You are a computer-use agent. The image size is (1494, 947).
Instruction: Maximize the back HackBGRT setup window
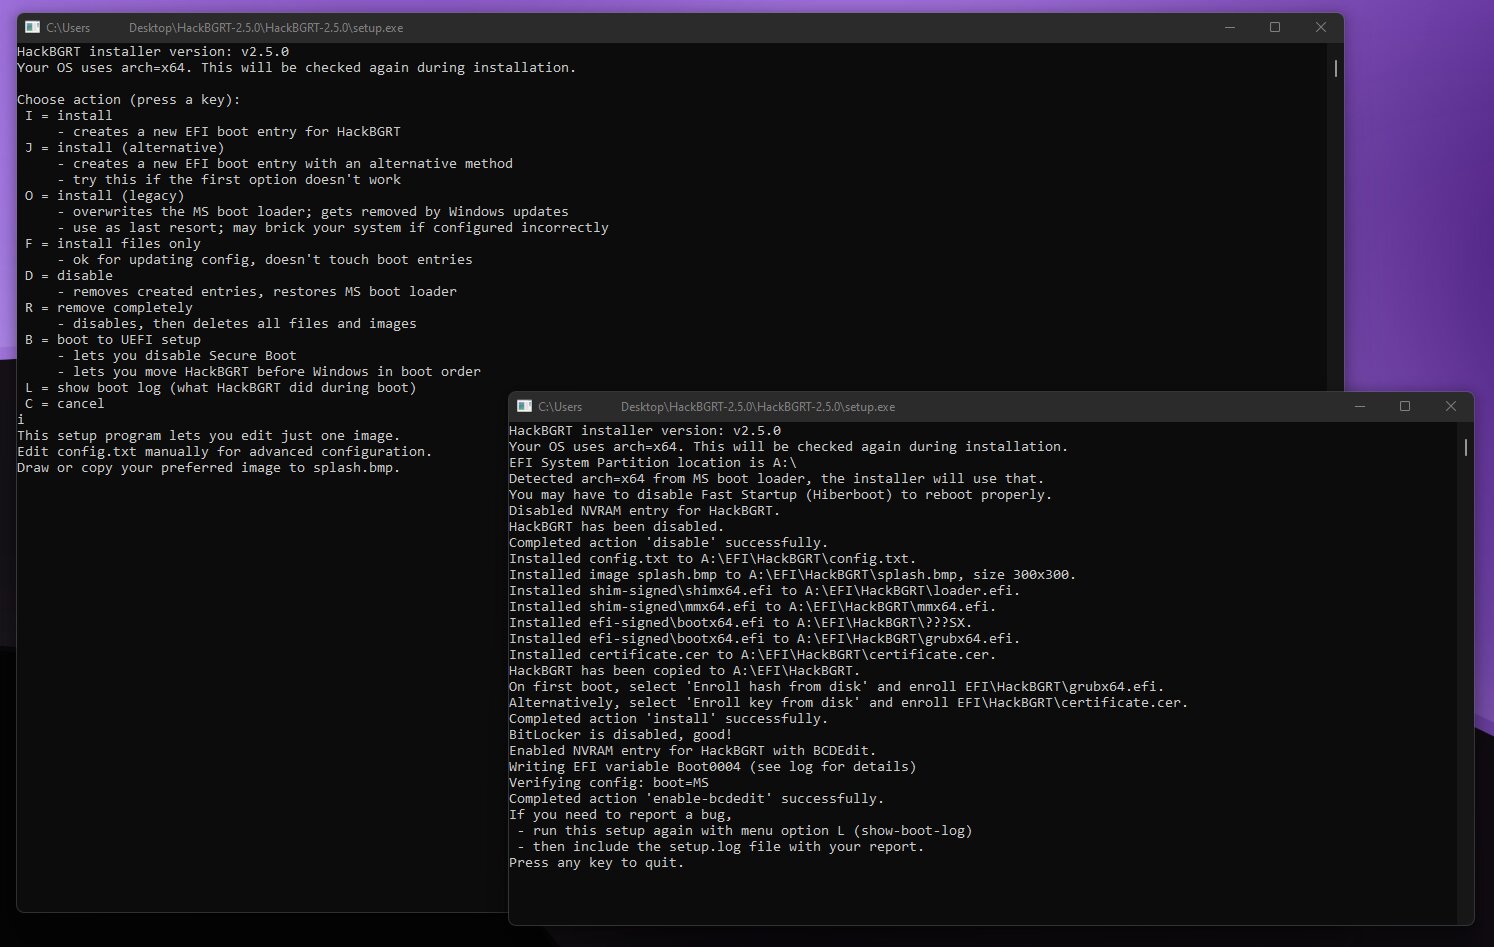(x=1275, y=27)
